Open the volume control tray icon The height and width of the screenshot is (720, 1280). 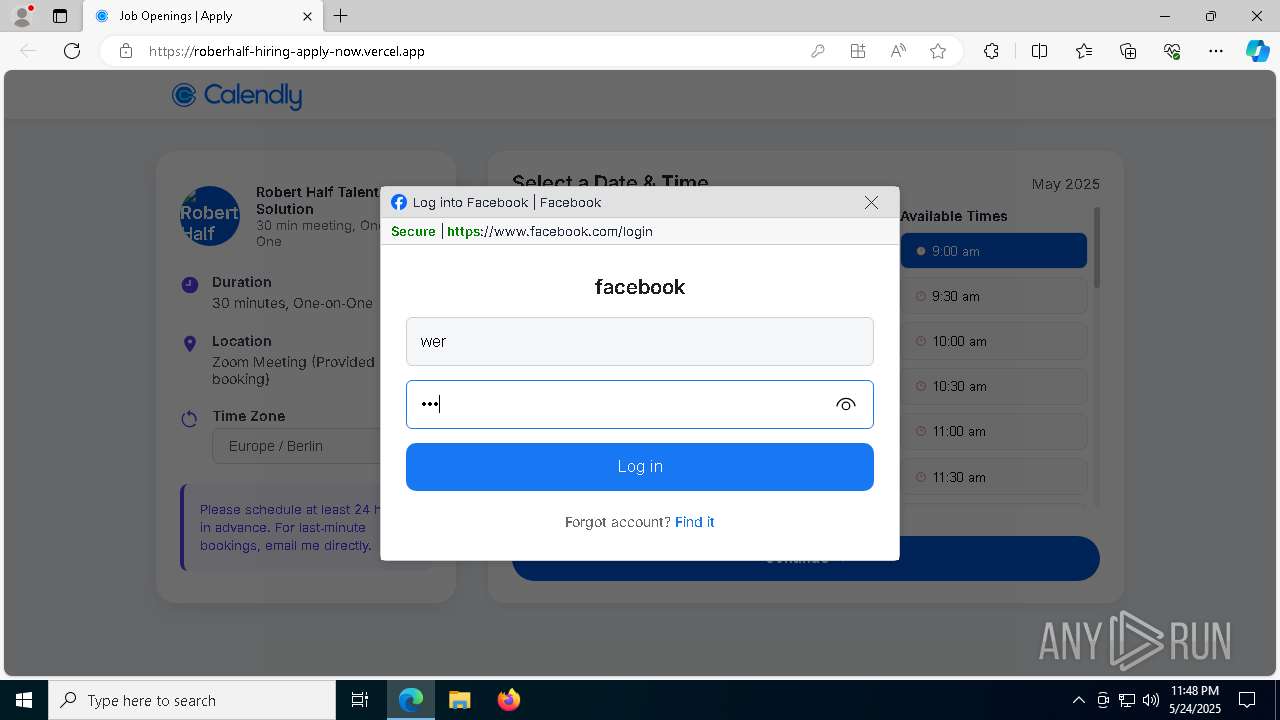(x=1150, y=700)
